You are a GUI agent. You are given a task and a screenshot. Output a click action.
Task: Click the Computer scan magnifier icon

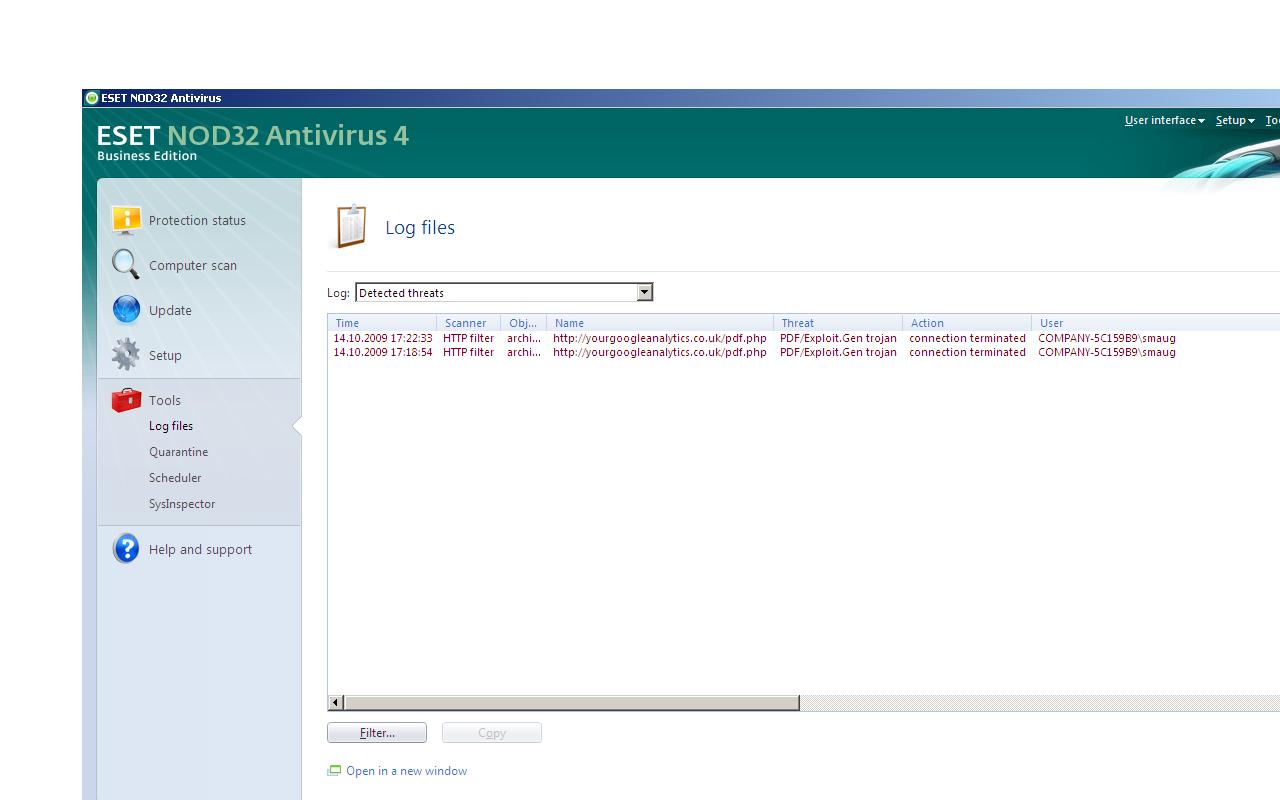pyautogui.click(x=126, y=265)
